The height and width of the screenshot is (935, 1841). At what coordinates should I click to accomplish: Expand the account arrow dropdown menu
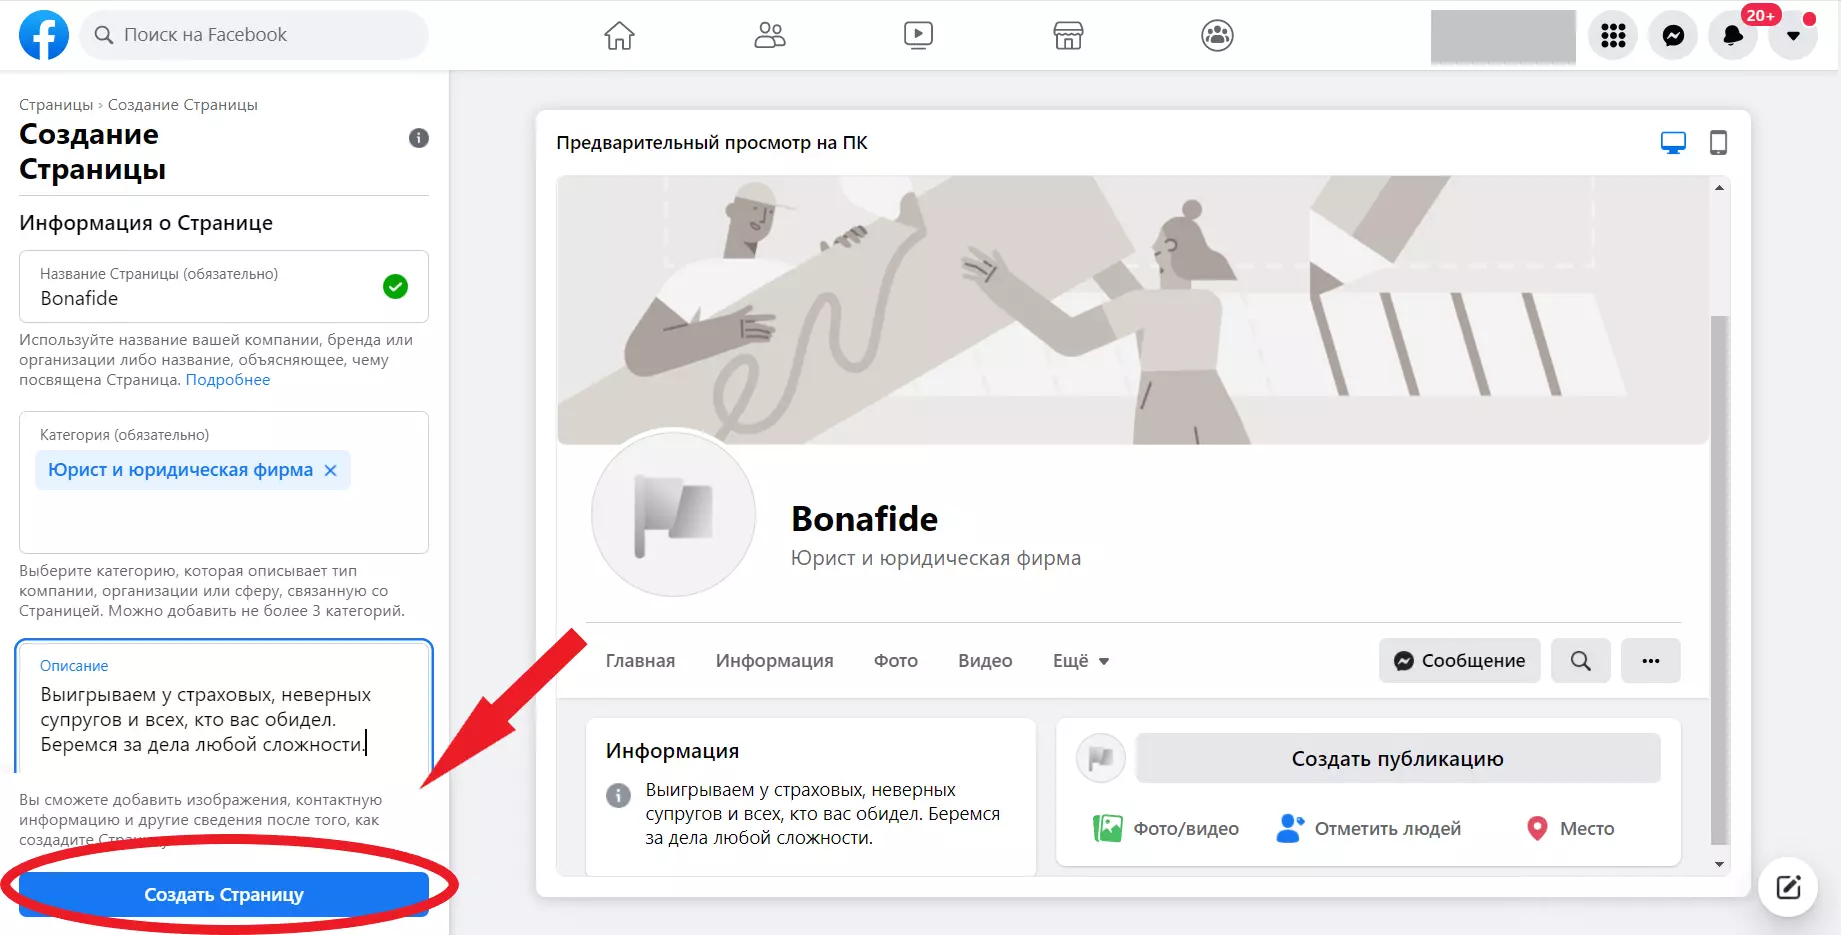click(1793, 36)
